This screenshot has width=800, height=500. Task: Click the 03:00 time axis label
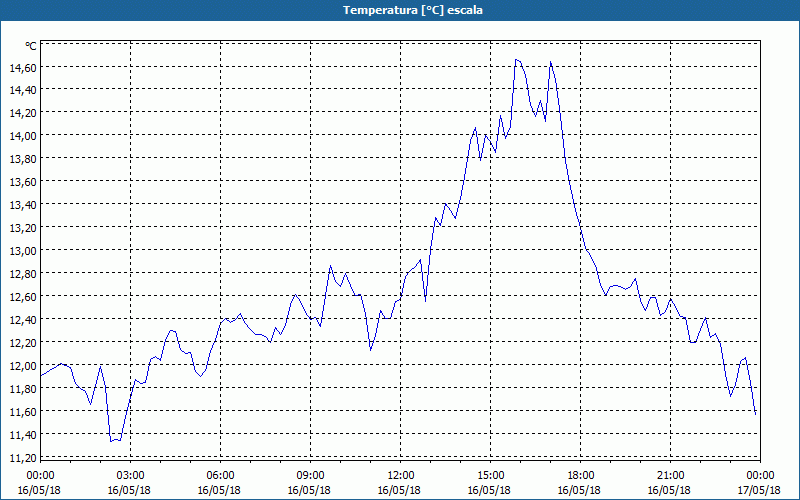(x=130, y=476)
